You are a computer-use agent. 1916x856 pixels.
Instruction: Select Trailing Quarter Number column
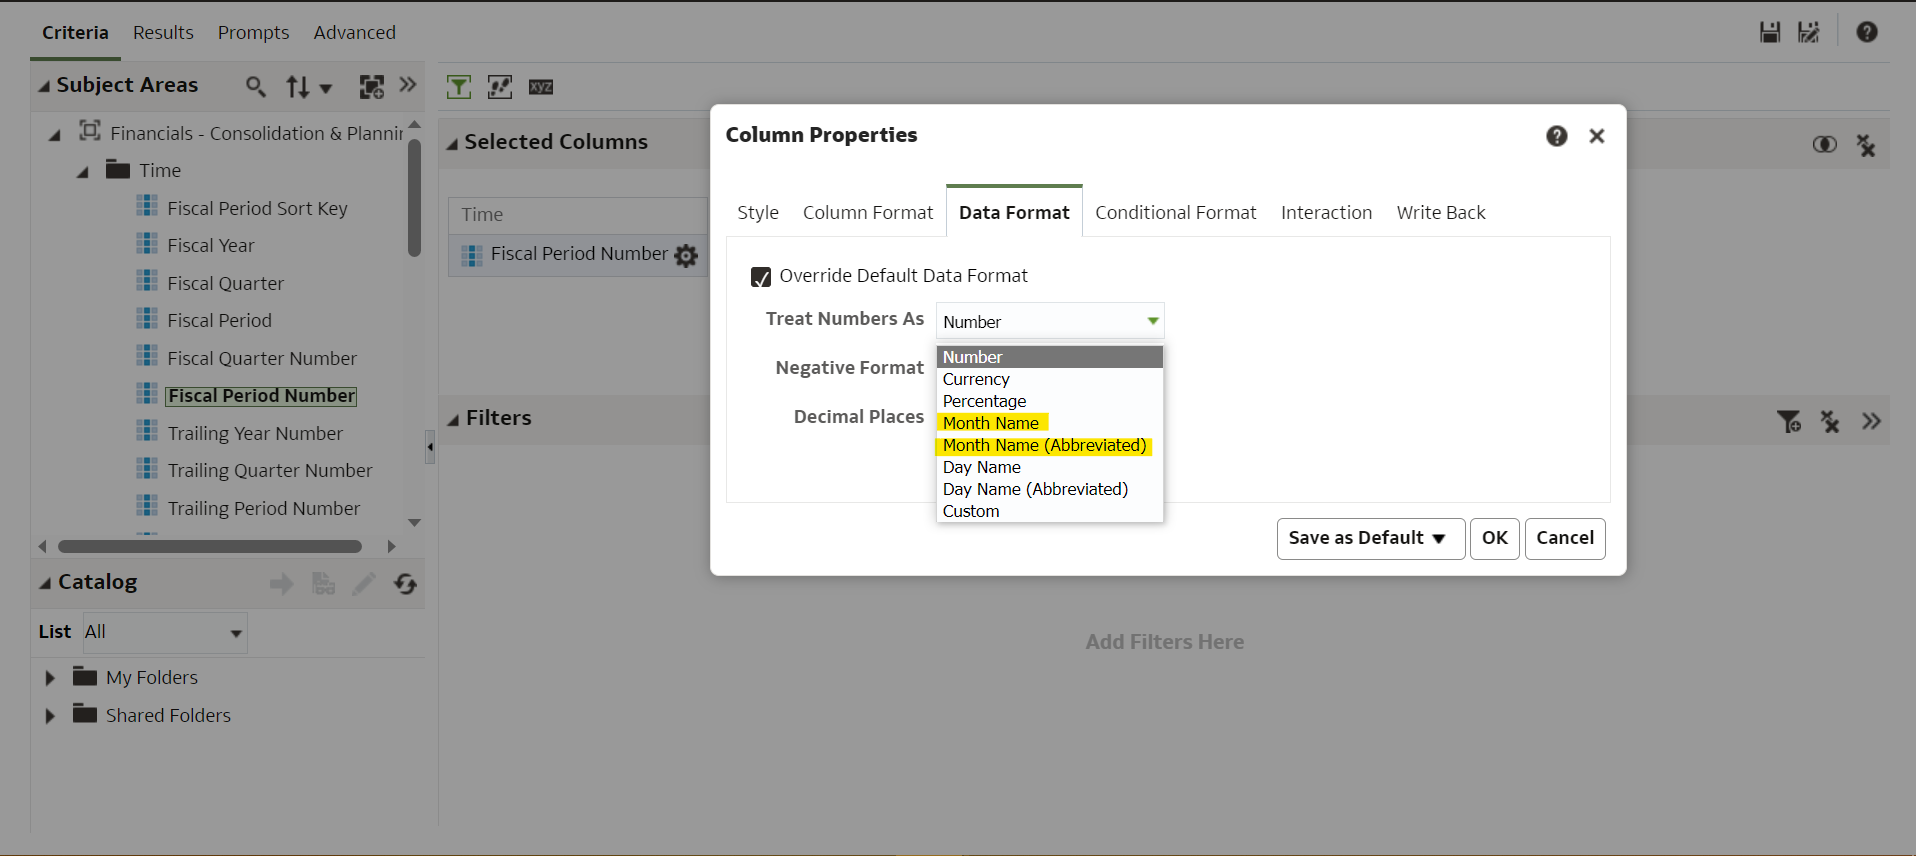point(270,471)
